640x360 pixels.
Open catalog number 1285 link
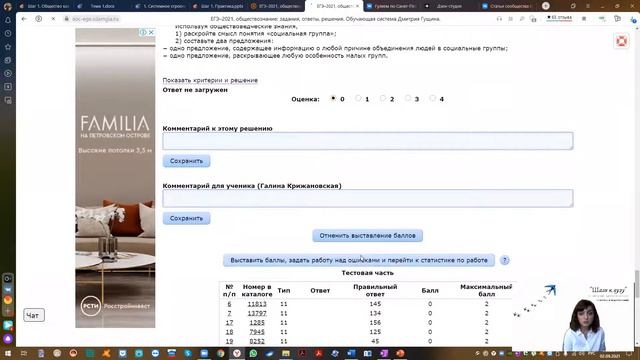(257, 322)
